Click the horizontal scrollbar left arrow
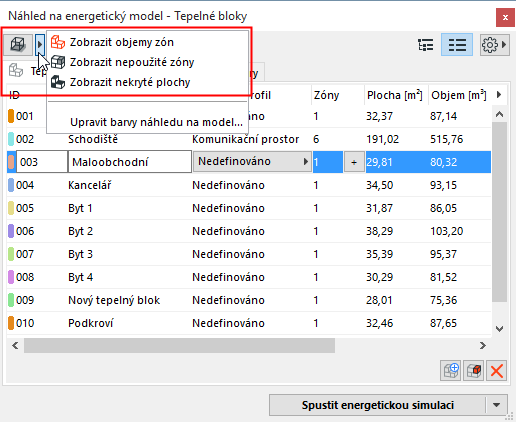The image size is (516, 422). coord(15,345)
